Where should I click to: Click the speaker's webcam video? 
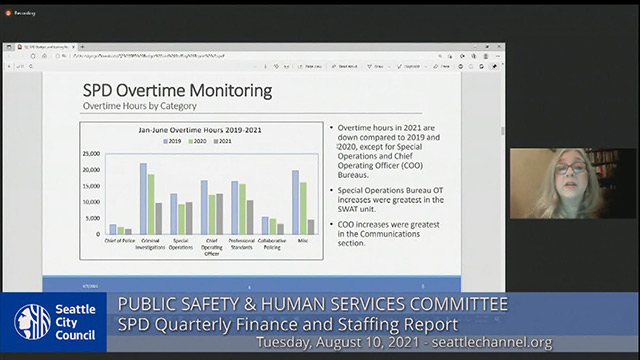point(573,183)
